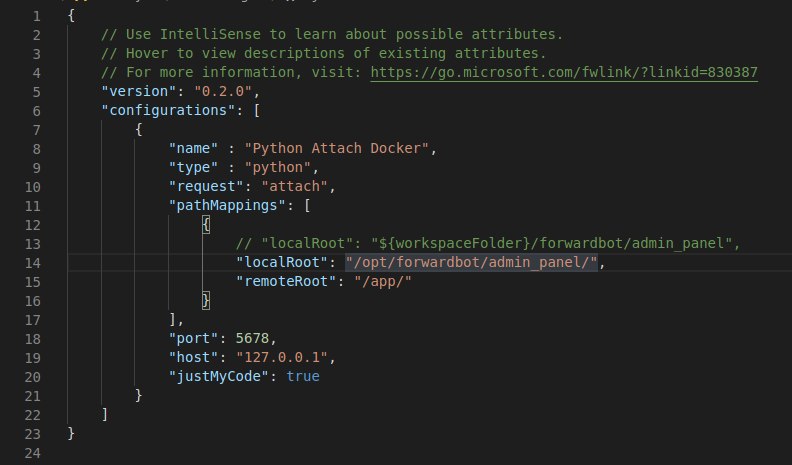Click line number 14 in the gutter
This screenshot has height=465, width=792.
click(33, 263)
